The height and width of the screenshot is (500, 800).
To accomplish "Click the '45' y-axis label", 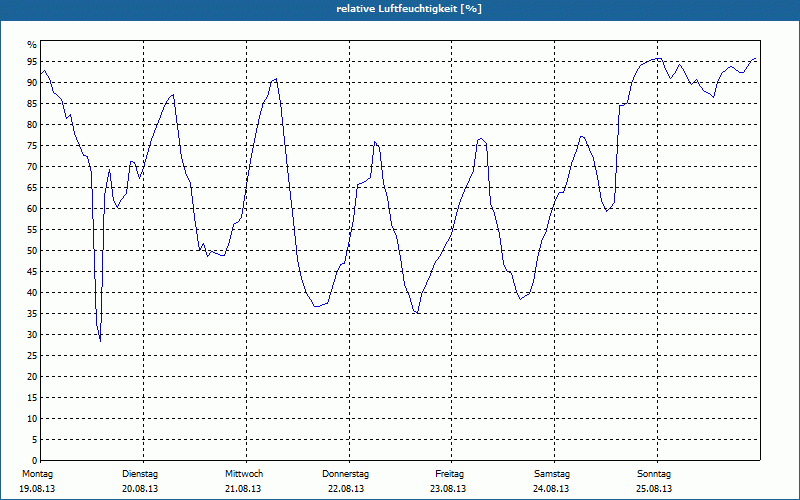I will 32,271.
